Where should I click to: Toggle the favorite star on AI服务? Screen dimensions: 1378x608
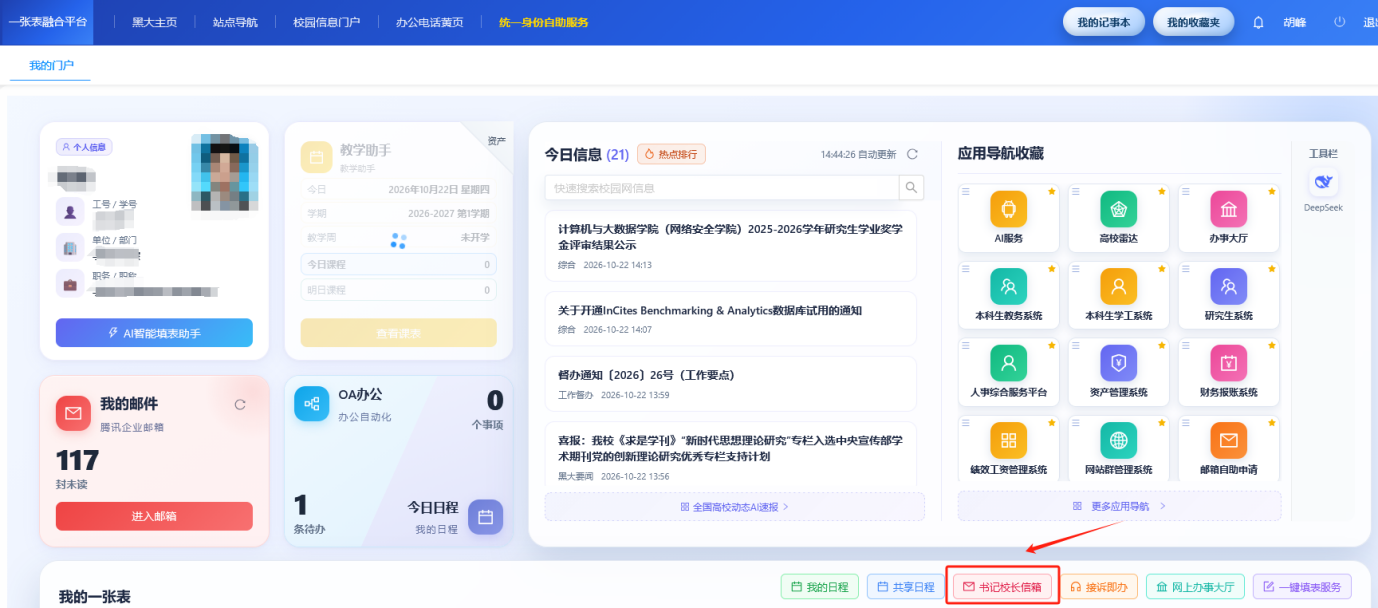(x=1052, y=191)
